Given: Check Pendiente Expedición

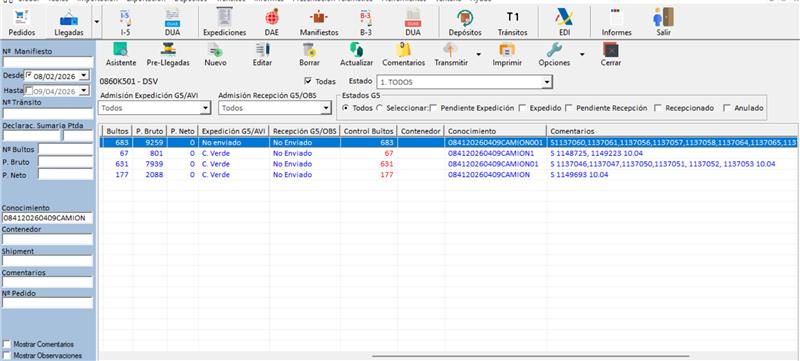Looking at the screenshot, I should [433, 108].
